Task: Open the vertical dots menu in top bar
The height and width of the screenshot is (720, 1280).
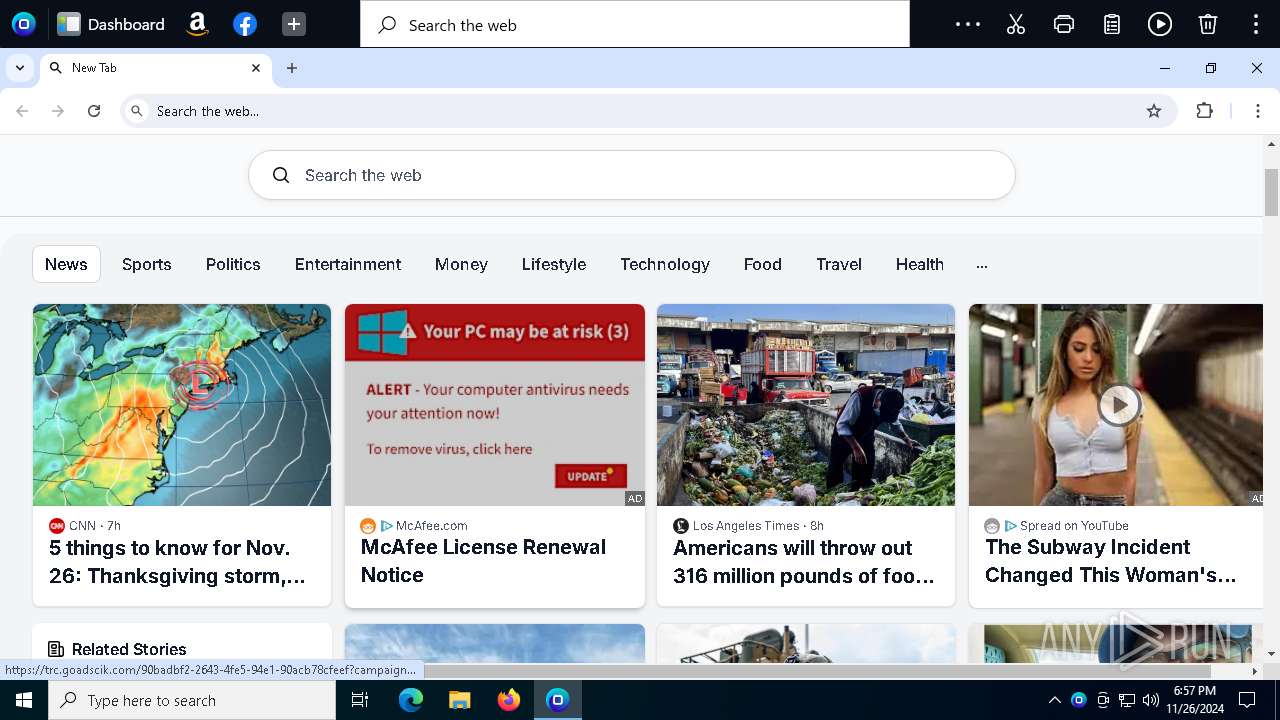Action: (1256, 24)
